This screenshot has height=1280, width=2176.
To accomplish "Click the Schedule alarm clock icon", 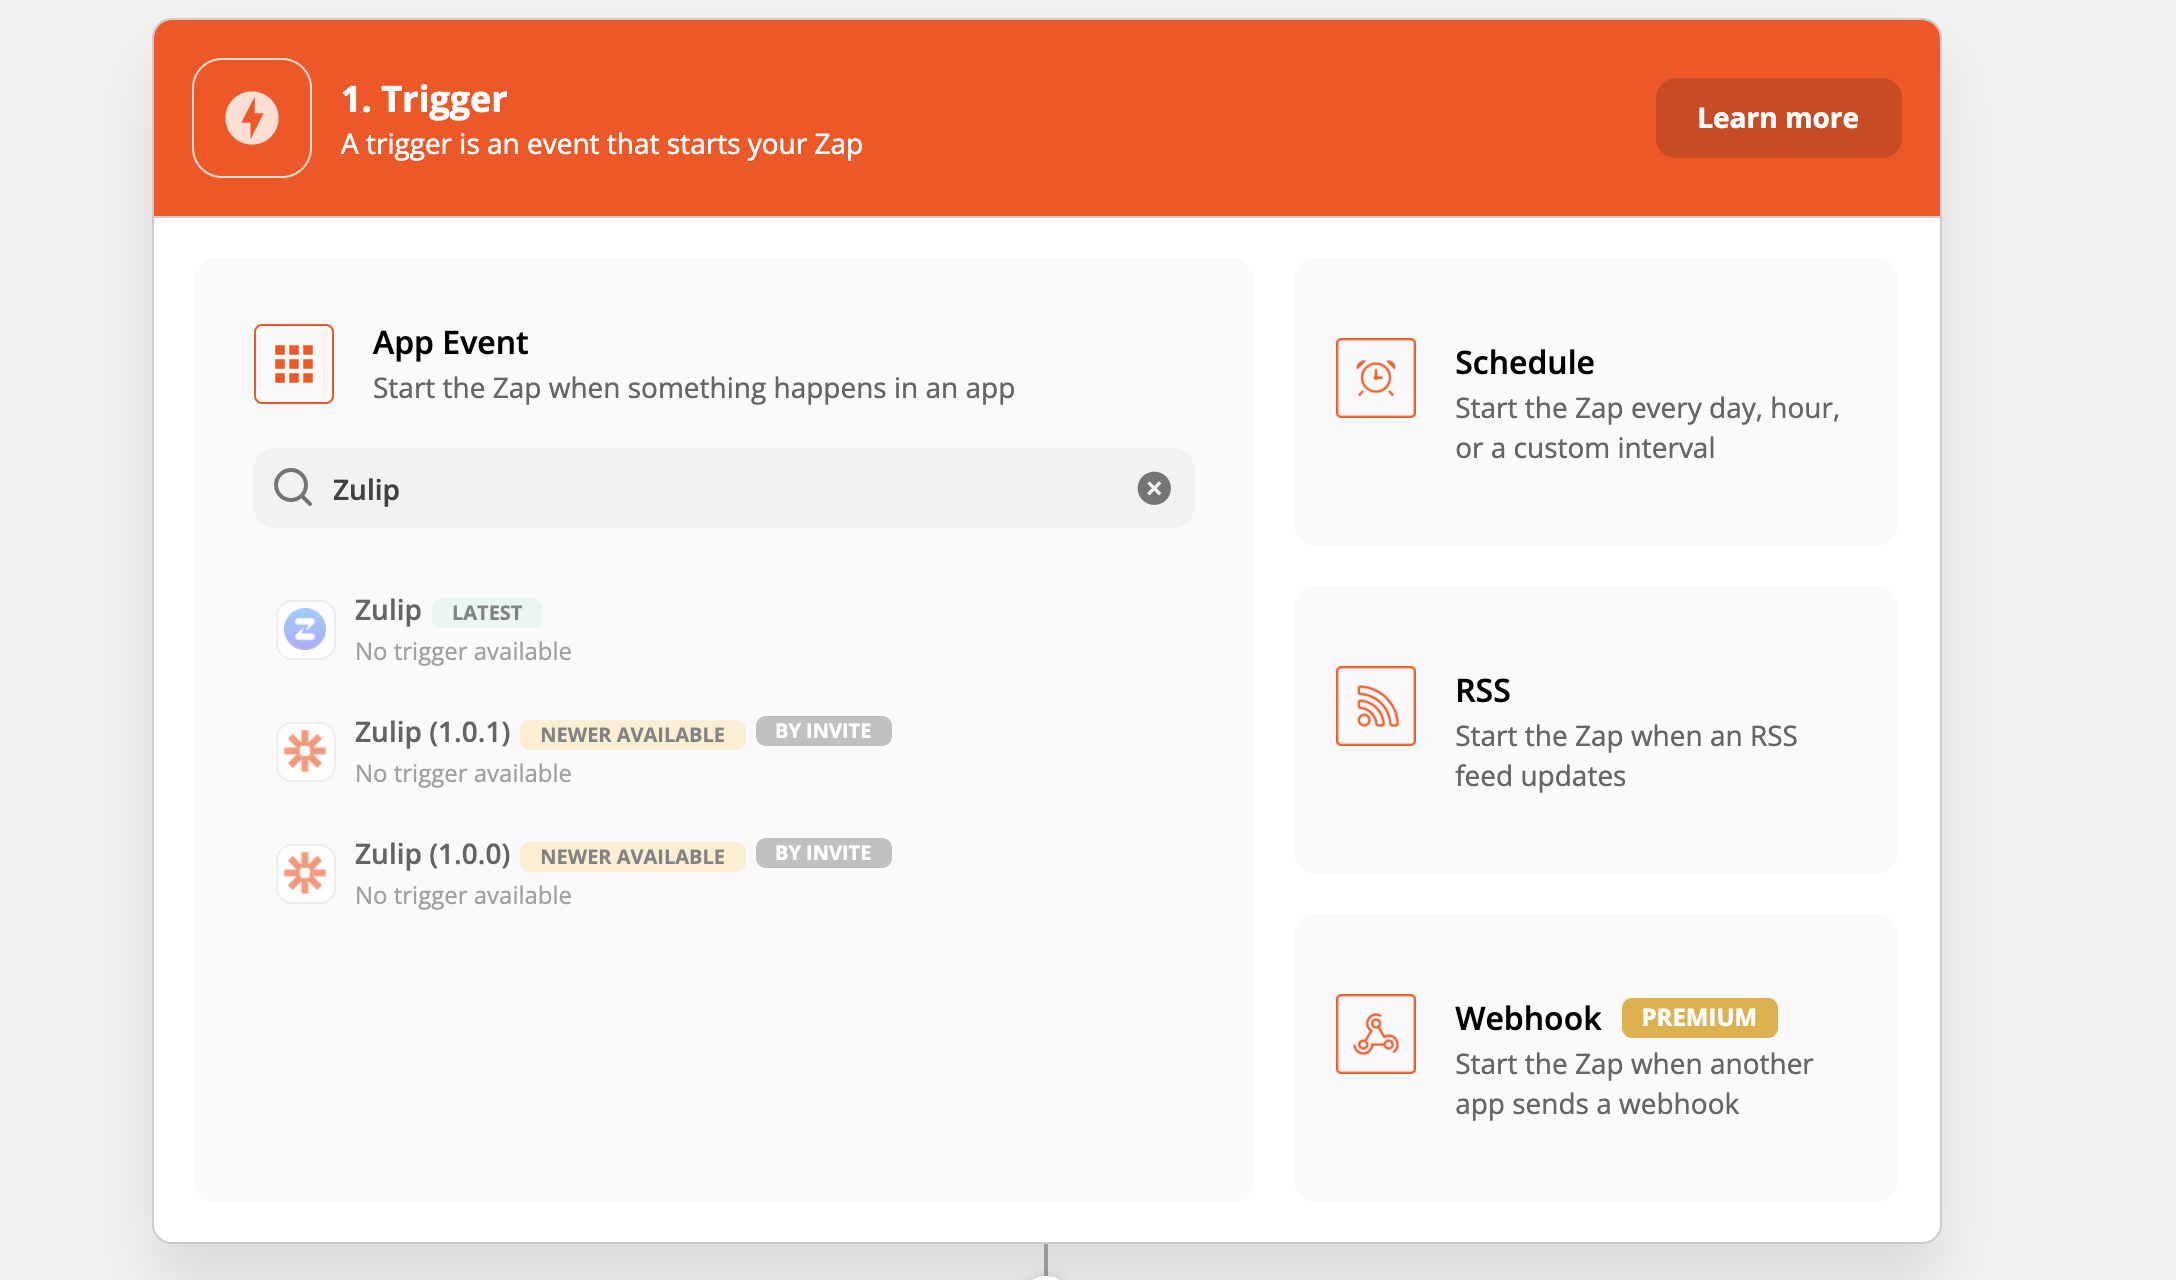I will pos(1375,377).
